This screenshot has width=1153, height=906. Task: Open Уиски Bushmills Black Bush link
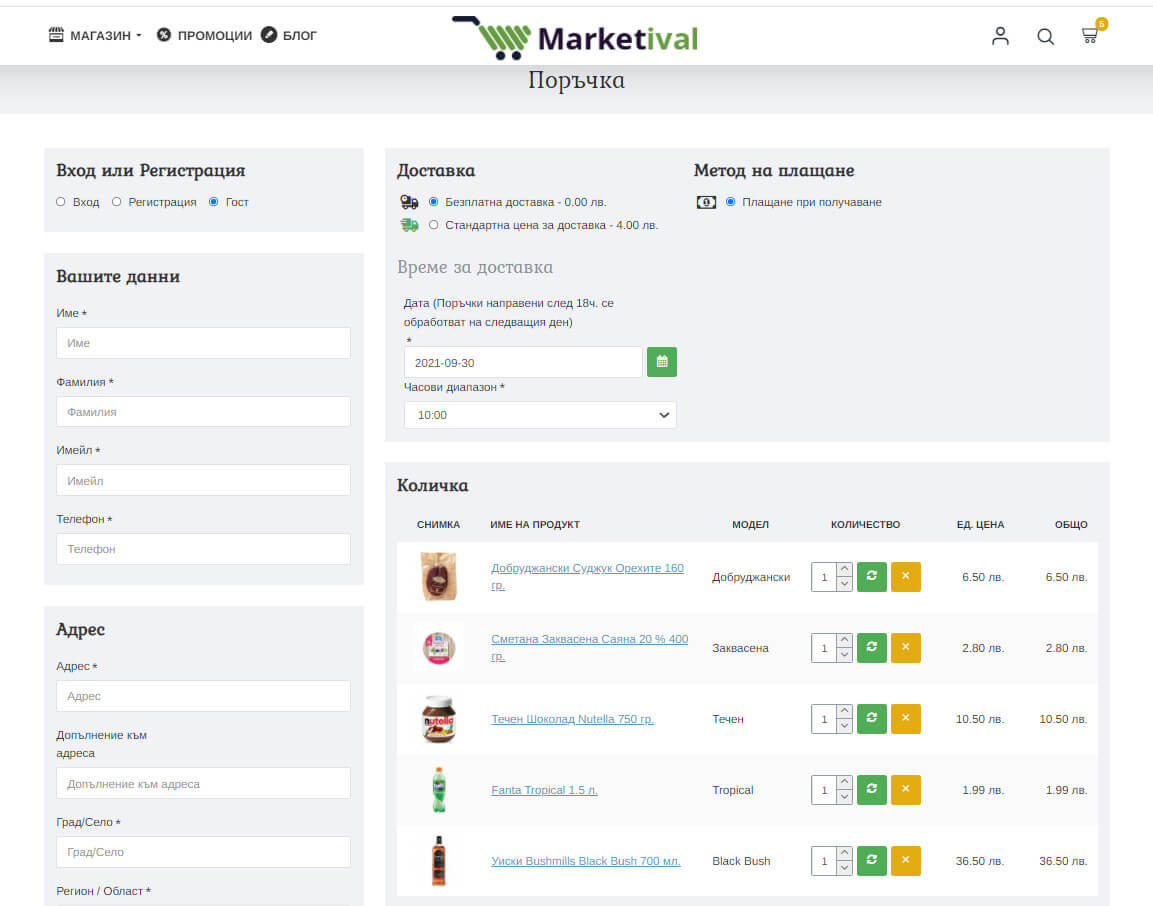click(585, 861)
